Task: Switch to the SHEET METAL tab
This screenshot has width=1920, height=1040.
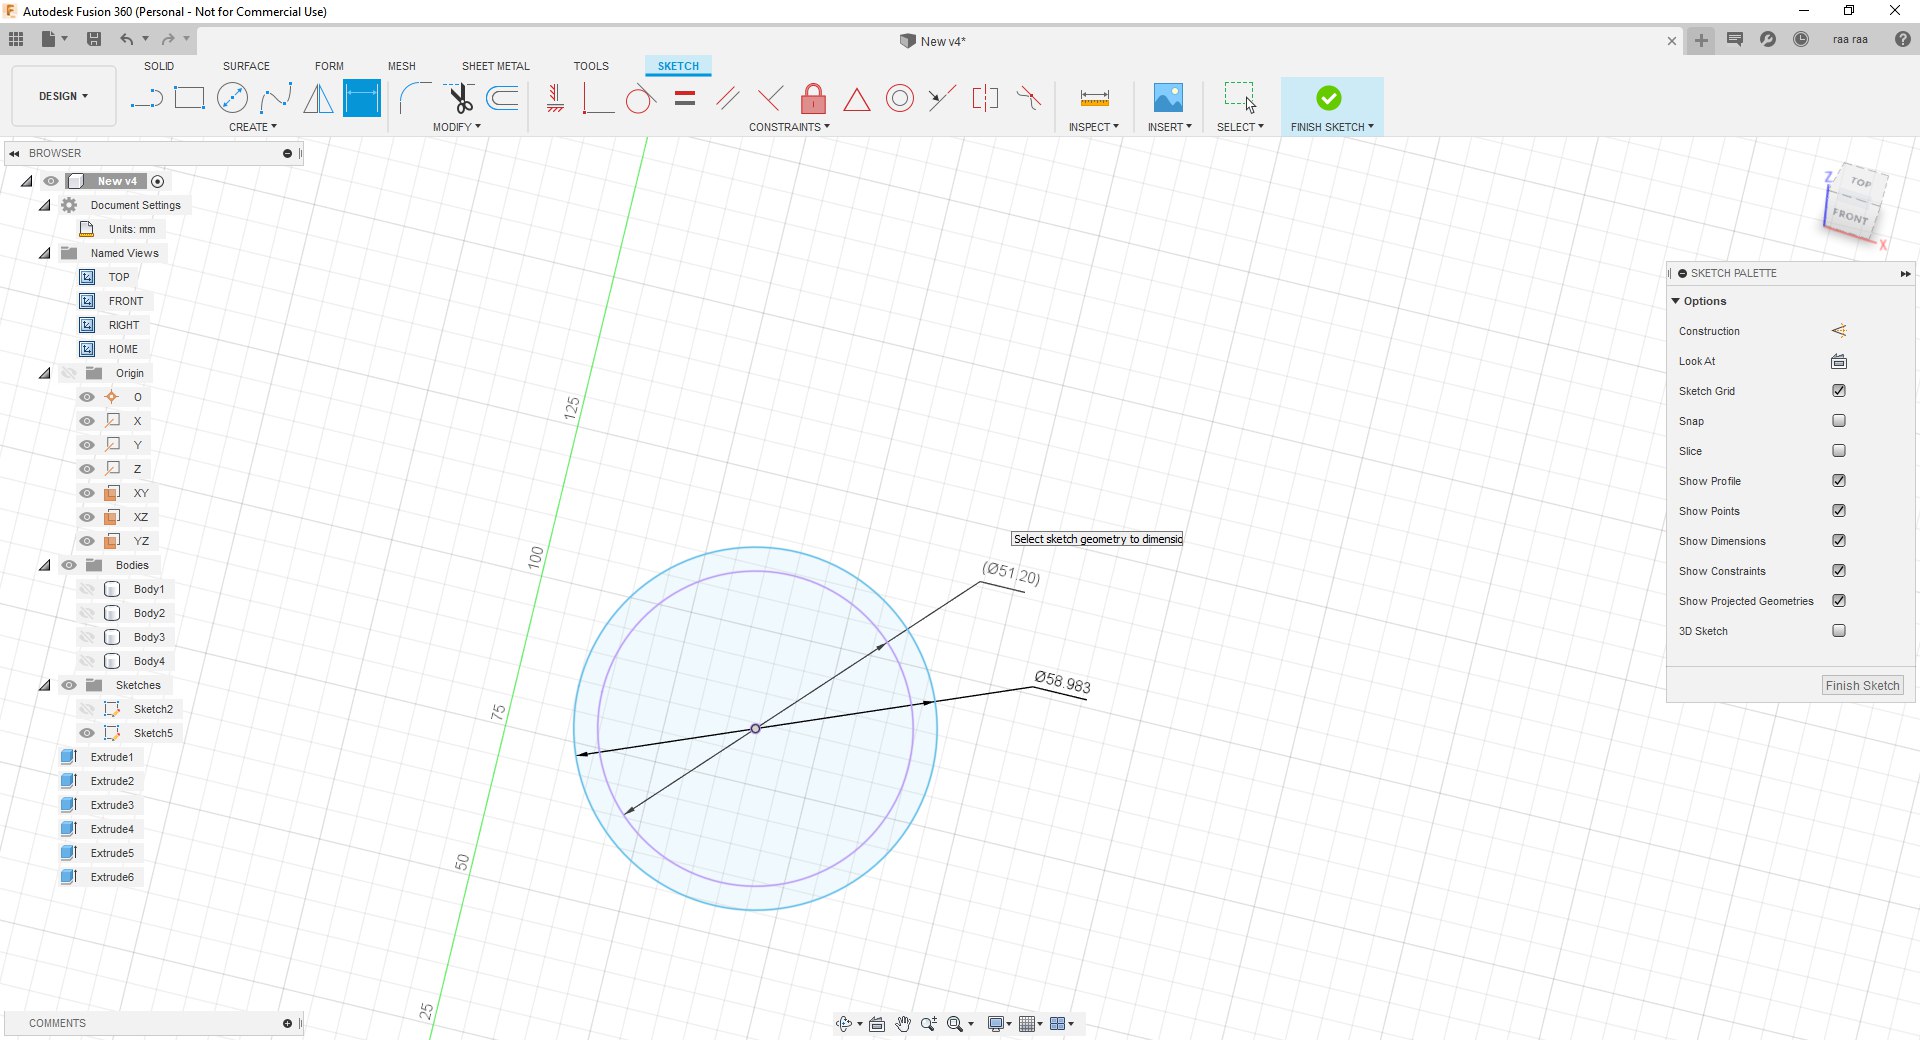Action: click(496, 66)
